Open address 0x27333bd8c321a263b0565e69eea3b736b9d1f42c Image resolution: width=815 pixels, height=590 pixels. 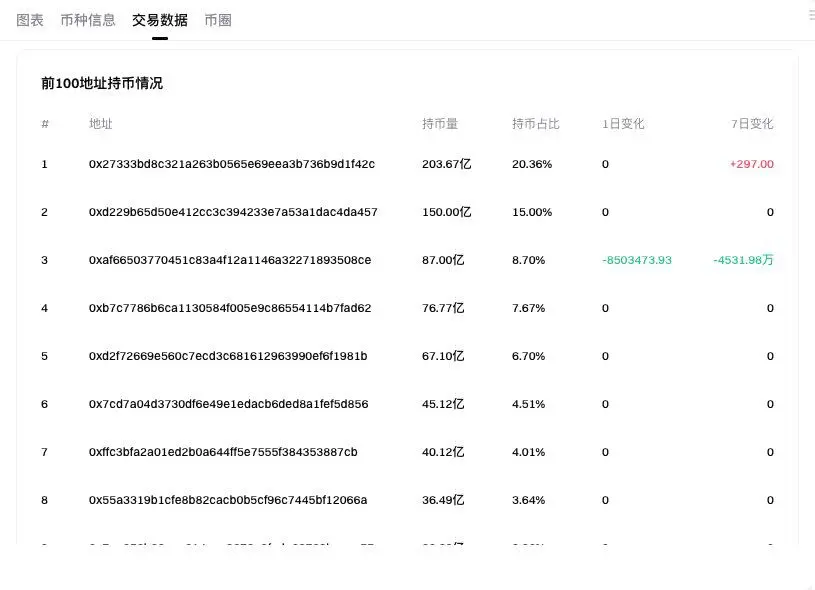click(232, 164)
